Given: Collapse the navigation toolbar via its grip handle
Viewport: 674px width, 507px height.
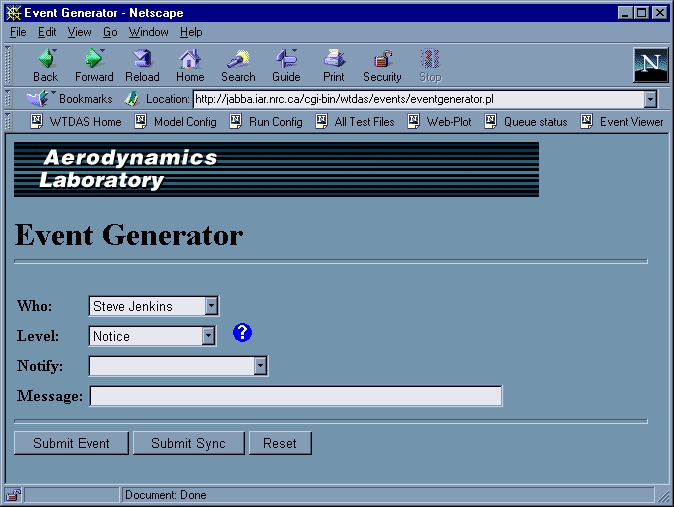Looking at the screenshot, I should (x=7, y=65).
